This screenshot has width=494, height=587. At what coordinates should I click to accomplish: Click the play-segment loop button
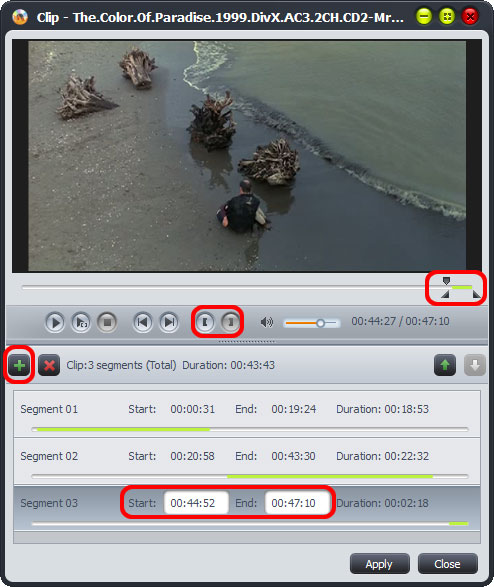click(81, 322)
